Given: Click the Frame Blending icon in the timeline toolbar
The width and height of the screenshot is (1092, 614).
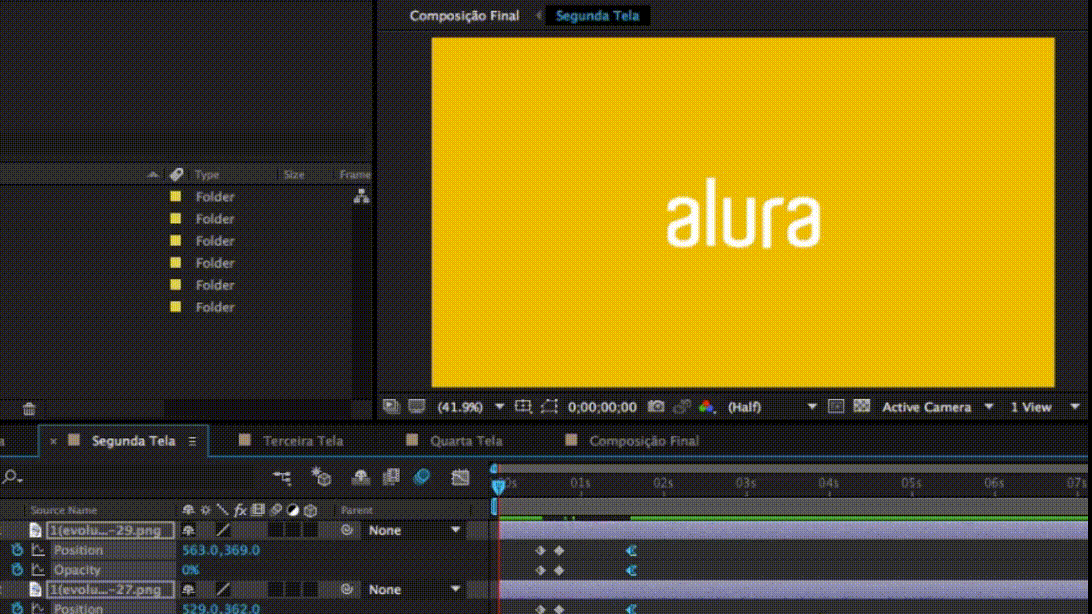Looking at the screenshot, I should tap(391, 478).
